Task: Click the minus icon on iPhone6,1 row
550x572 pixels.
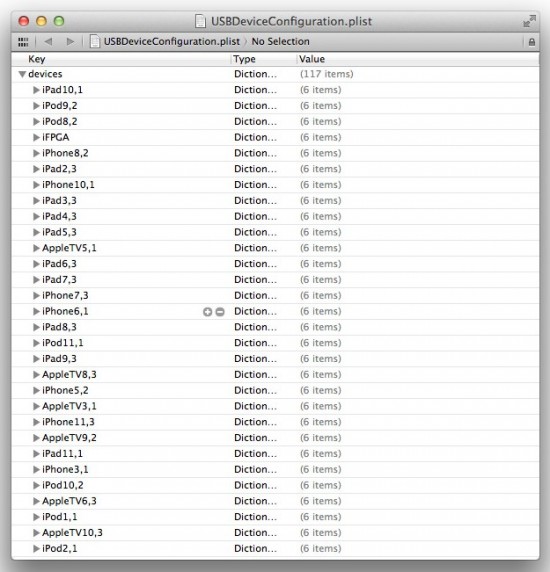Action: click(x=220, y=312)
